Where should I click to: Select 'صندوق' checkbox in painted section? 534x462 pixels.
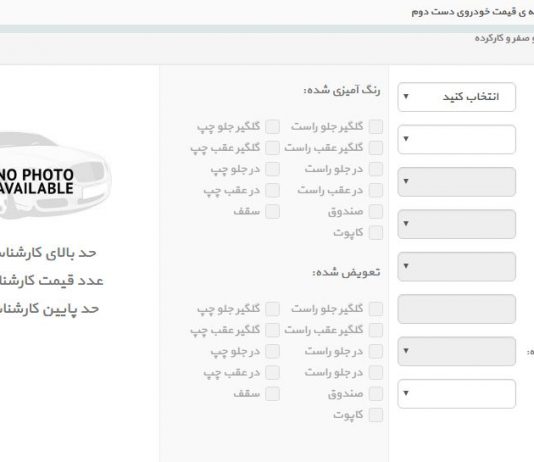pos(376,211)
